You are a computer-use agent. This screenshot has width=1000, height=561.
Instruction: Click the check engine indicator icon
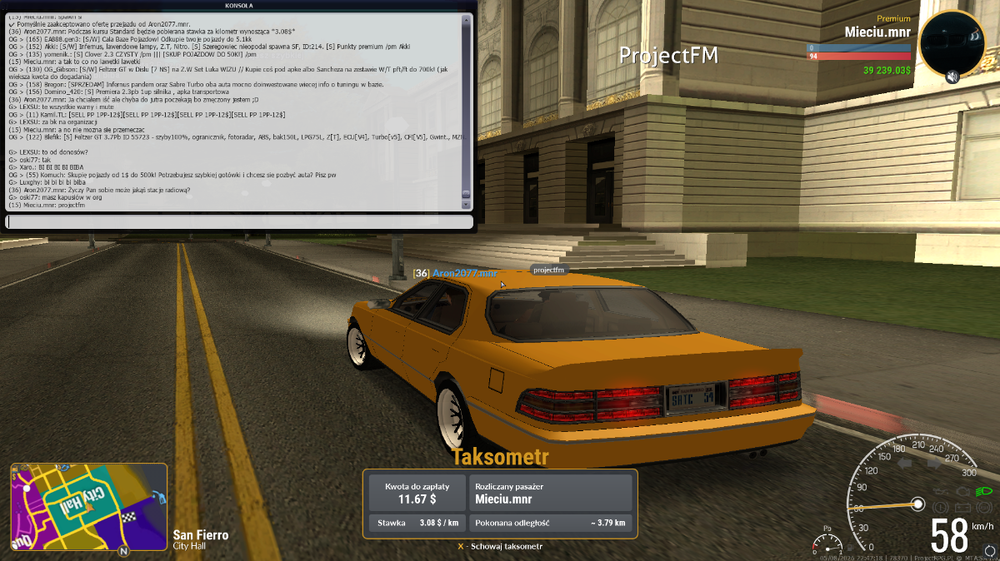pos(963,492)
